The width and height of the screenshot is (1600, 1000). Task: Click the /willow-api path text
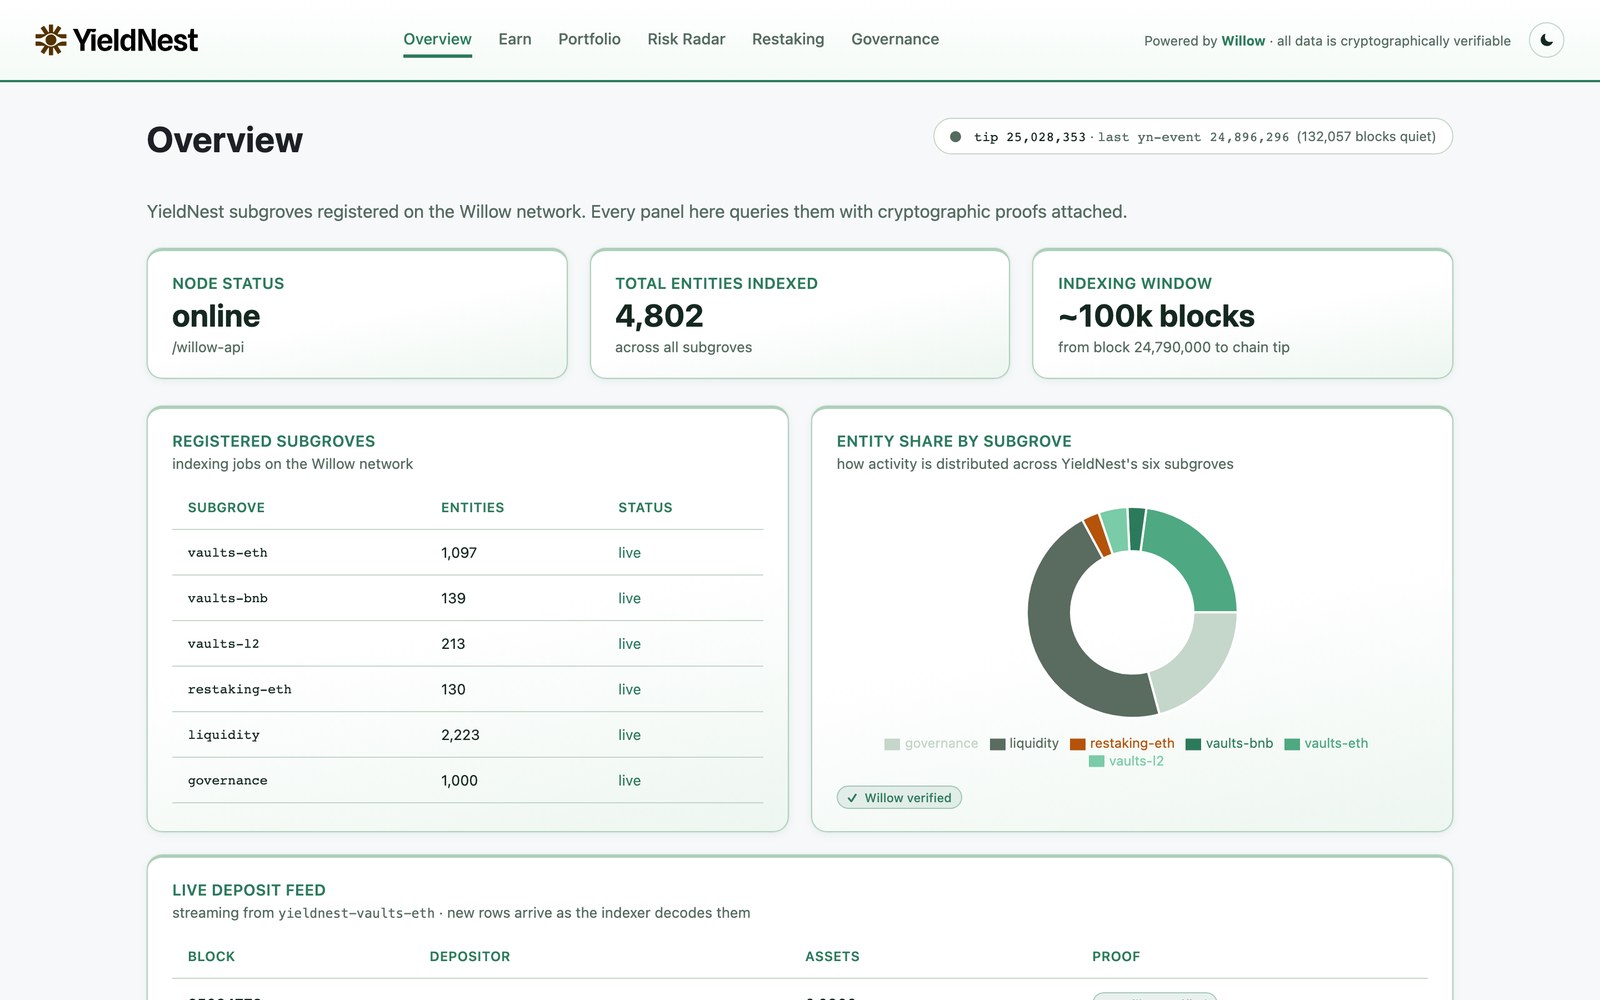[x=208, y=348]
